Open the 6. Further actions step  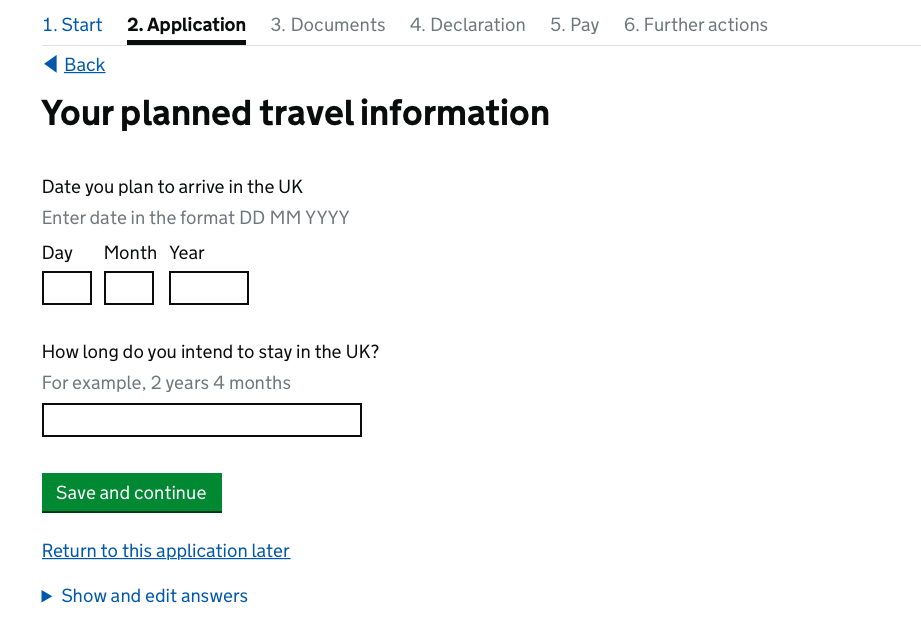695,25
